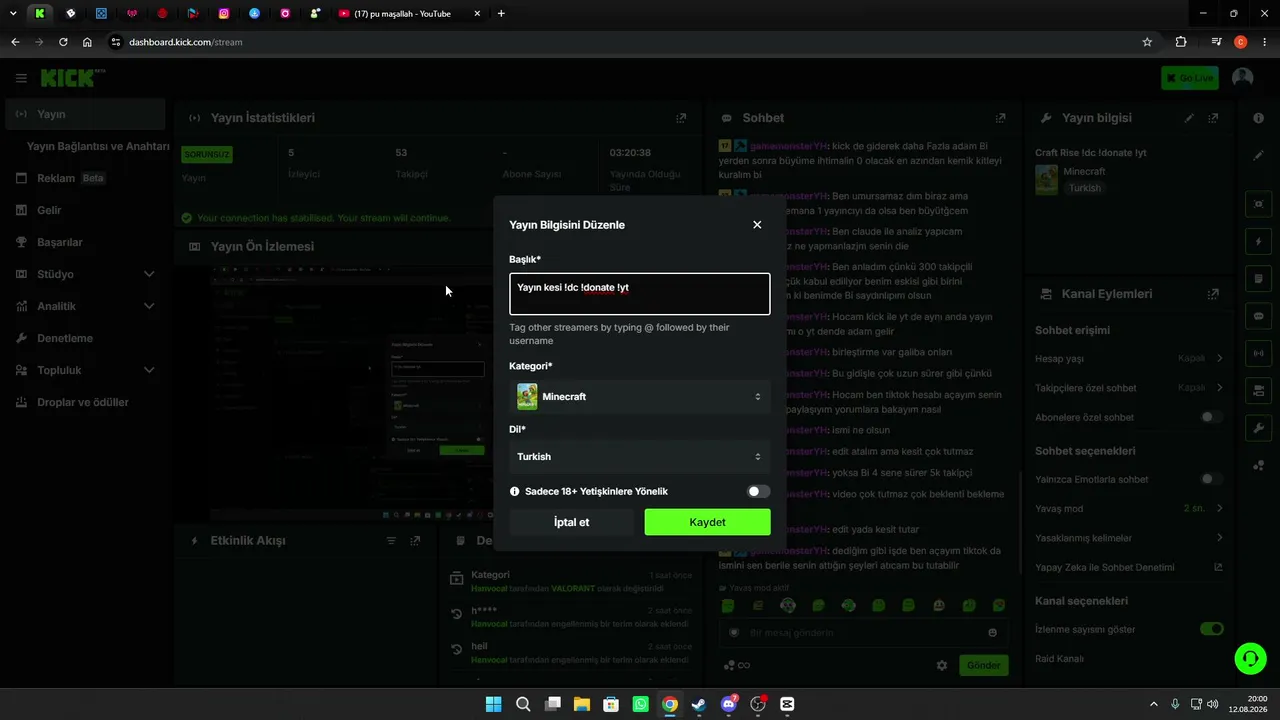
Task: Open Yapay Zeka ile Sohbet Denetimi link
Action: tap(1218, 567)
